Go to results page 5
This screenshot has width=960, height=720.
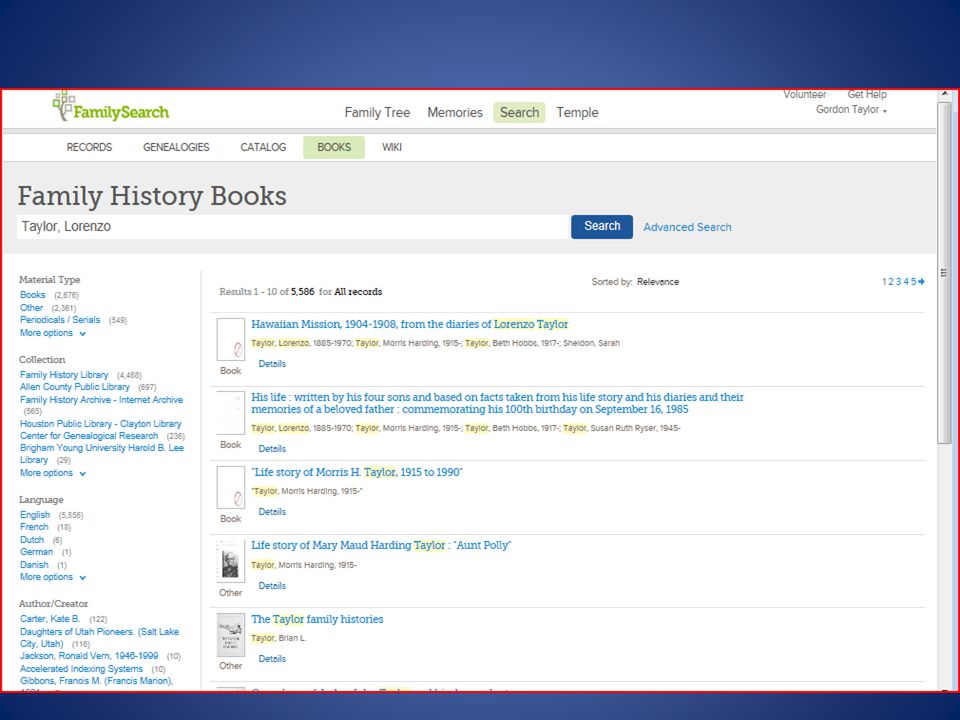click(913, 282)
